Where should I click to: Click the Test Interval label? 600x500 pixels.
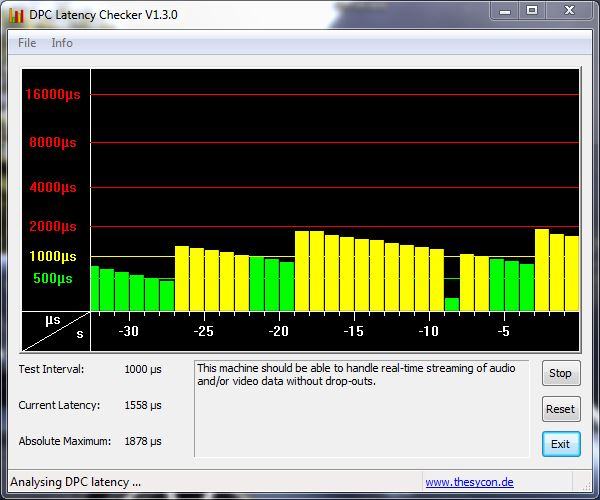(x=51, y=369)
